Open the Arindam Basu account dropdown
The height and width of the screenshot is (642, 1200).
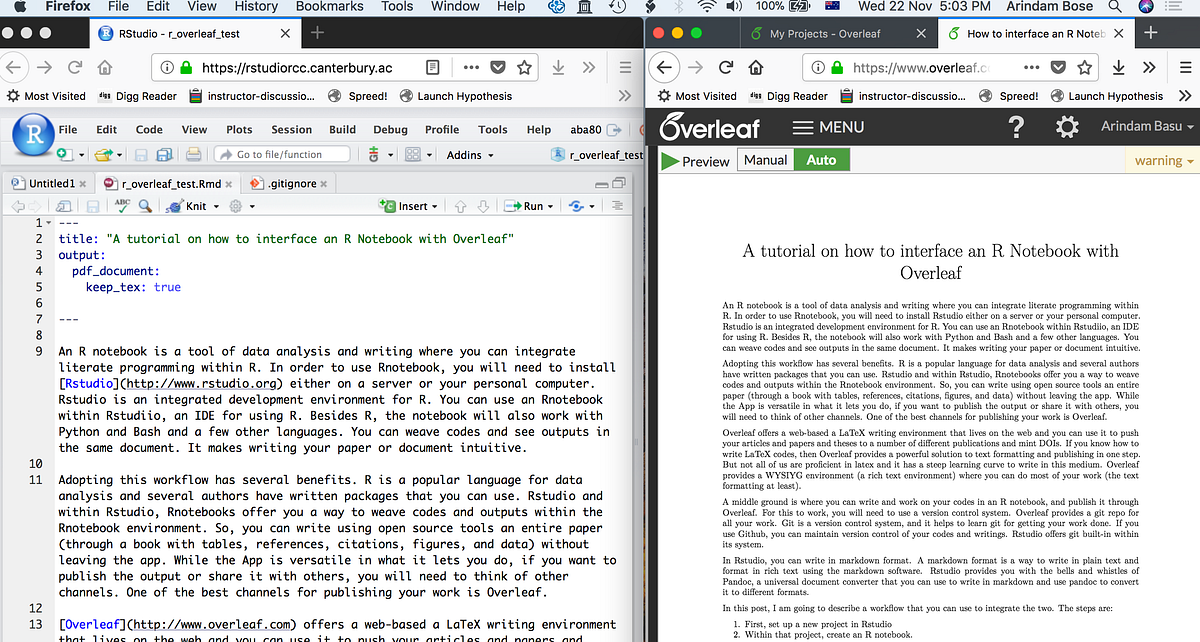(x=1147, y=127)
